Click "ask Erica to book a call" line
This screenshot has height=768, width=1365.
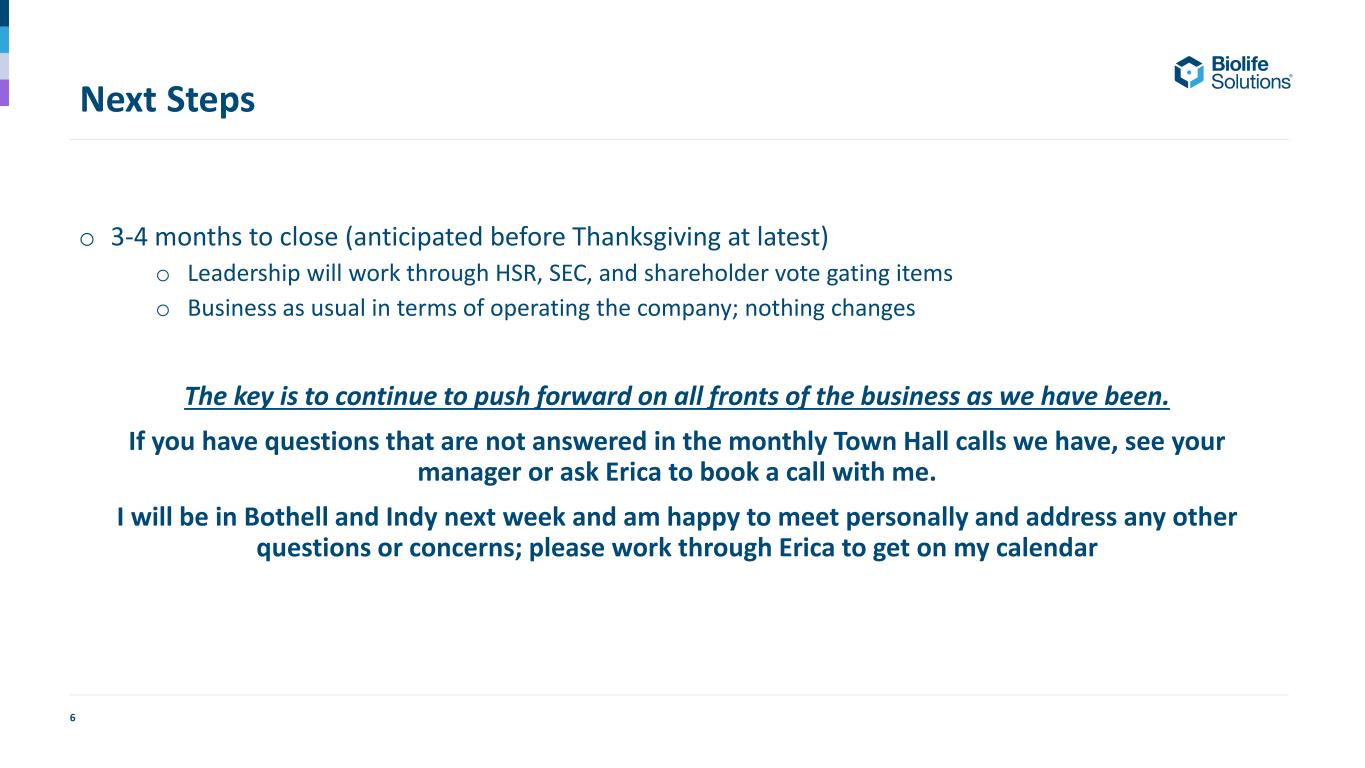point(677,472)
